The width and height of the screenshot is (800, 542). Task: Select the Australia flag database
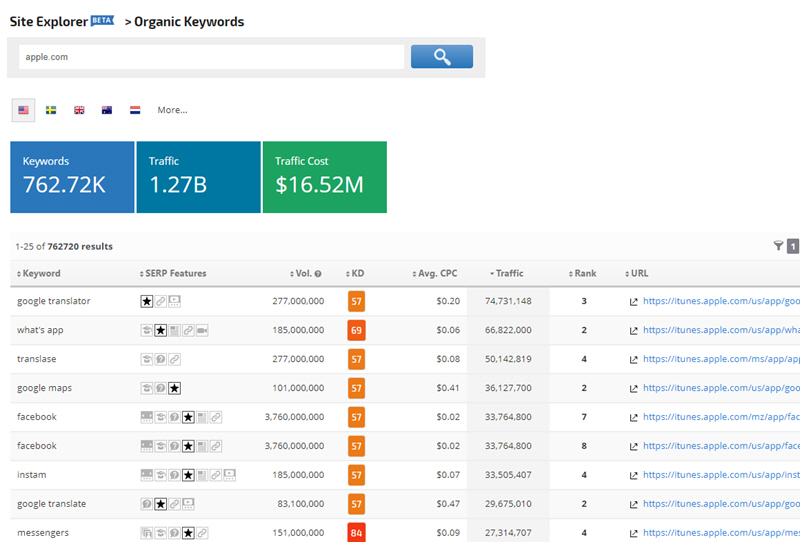tap(107, 110)
